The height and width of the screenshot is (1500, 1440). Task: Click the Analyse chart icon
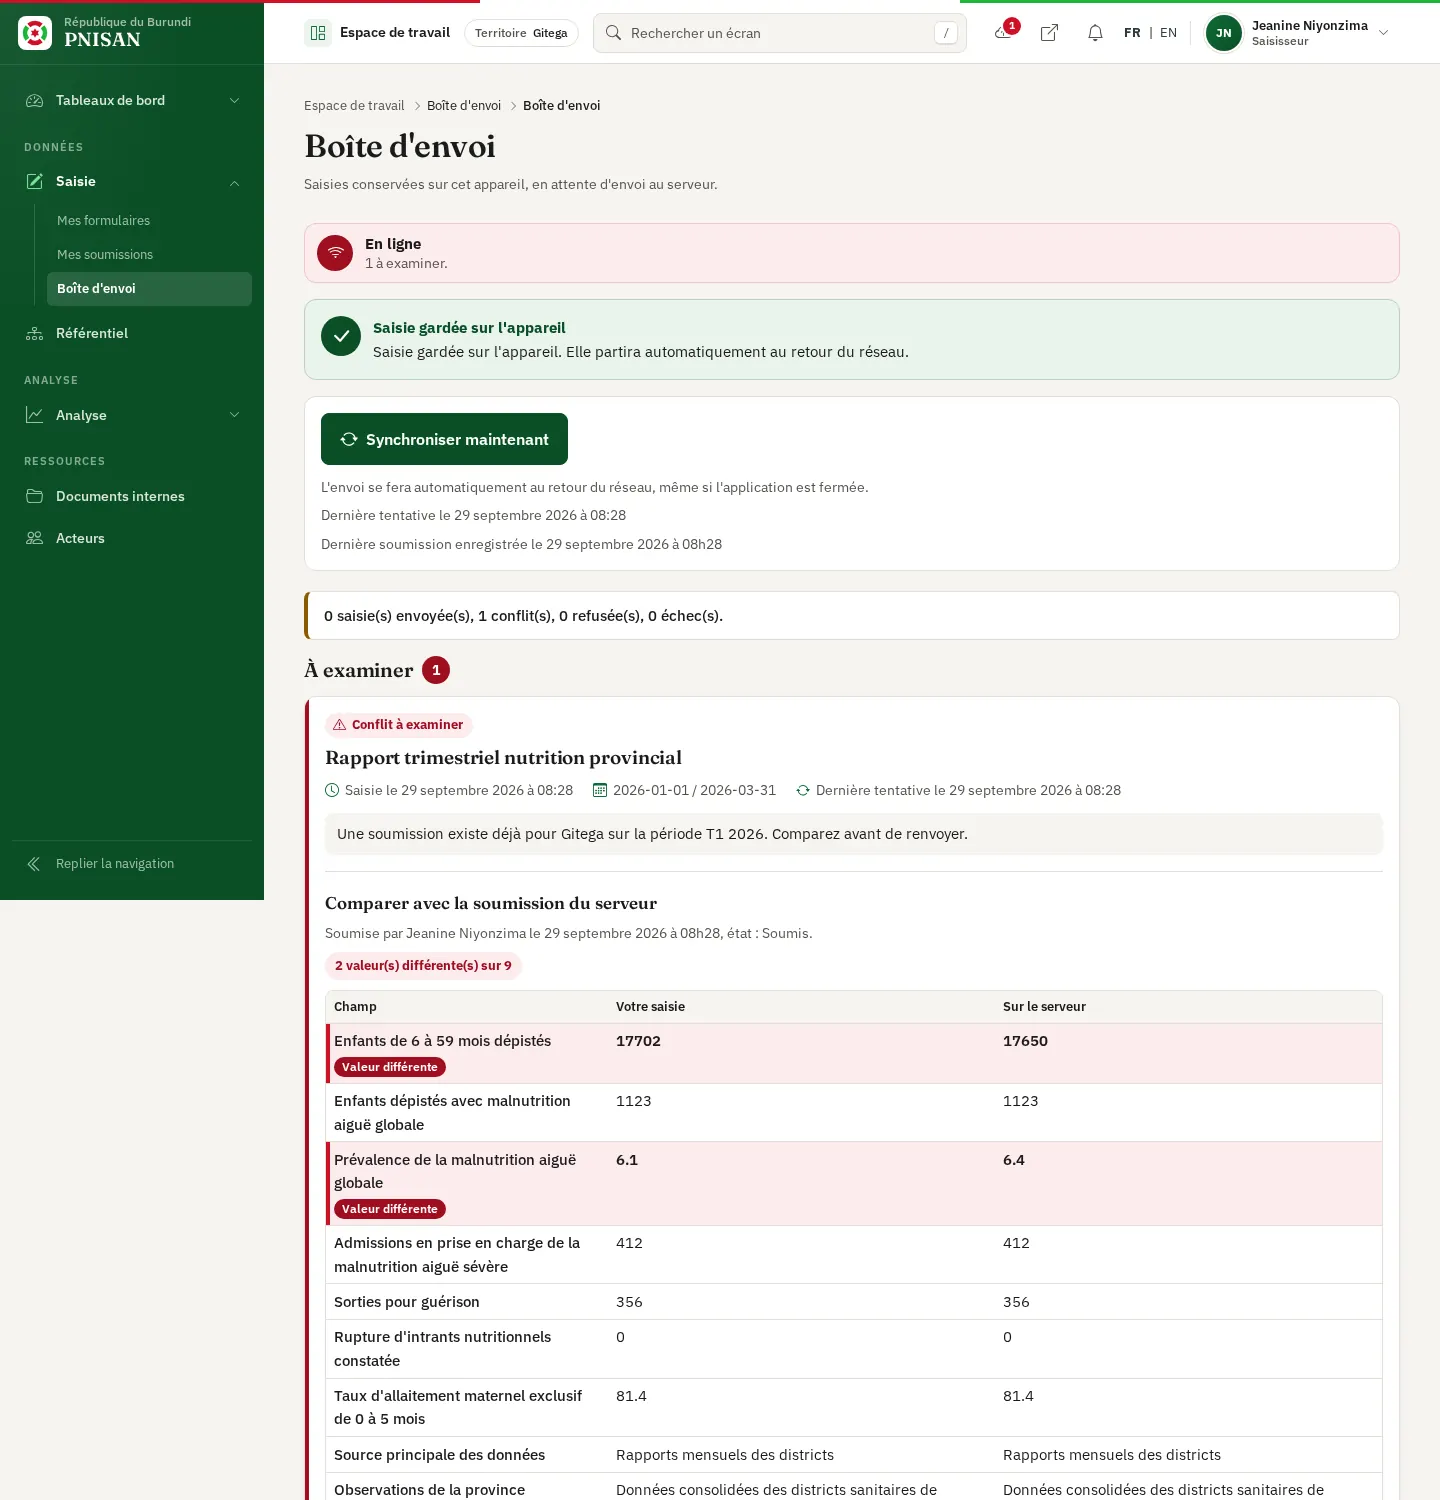click(35, 415)
